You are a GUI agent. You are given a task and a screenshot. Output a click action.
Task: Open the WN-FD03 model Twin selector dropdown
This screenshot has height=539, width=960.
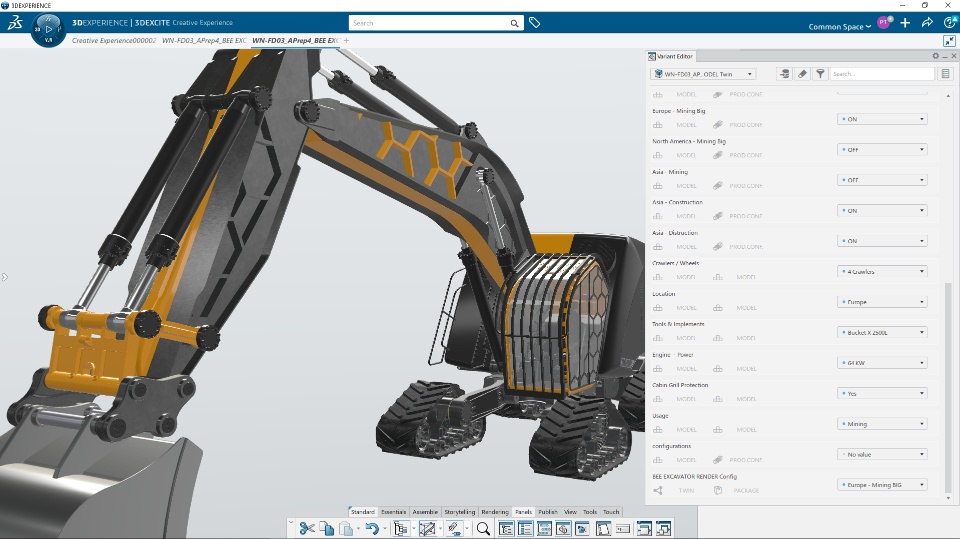pyautogui.click(x=703, y=74)
